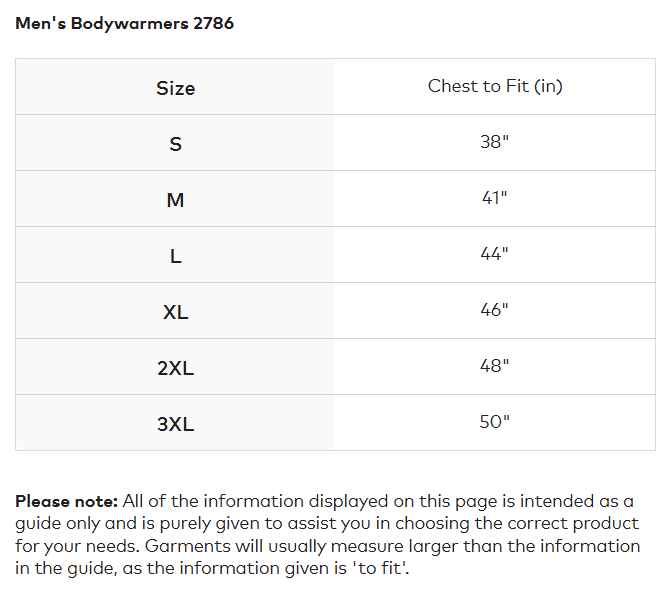This screenshot has height=608, width=671.
Task: Choose the L size cell
Action: coord(175,256)
